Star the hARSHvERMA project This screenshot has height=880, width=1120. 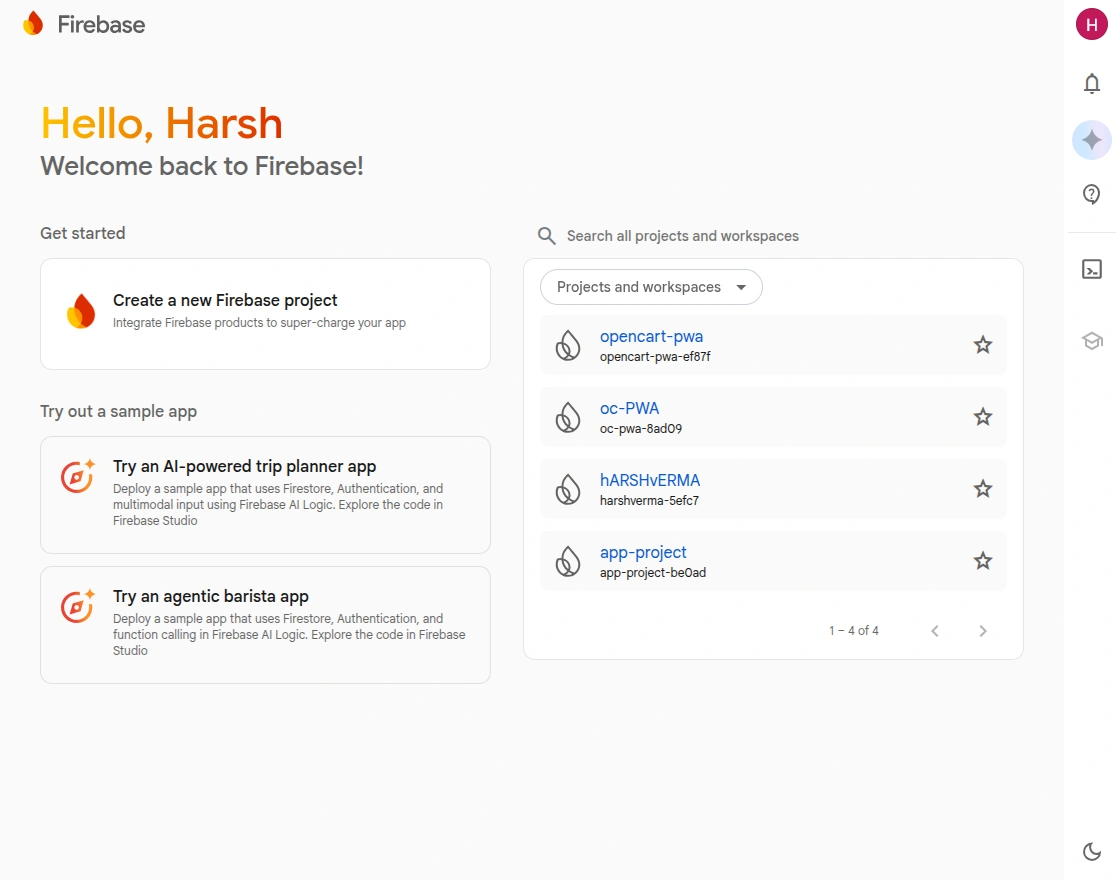coord(983,489)
